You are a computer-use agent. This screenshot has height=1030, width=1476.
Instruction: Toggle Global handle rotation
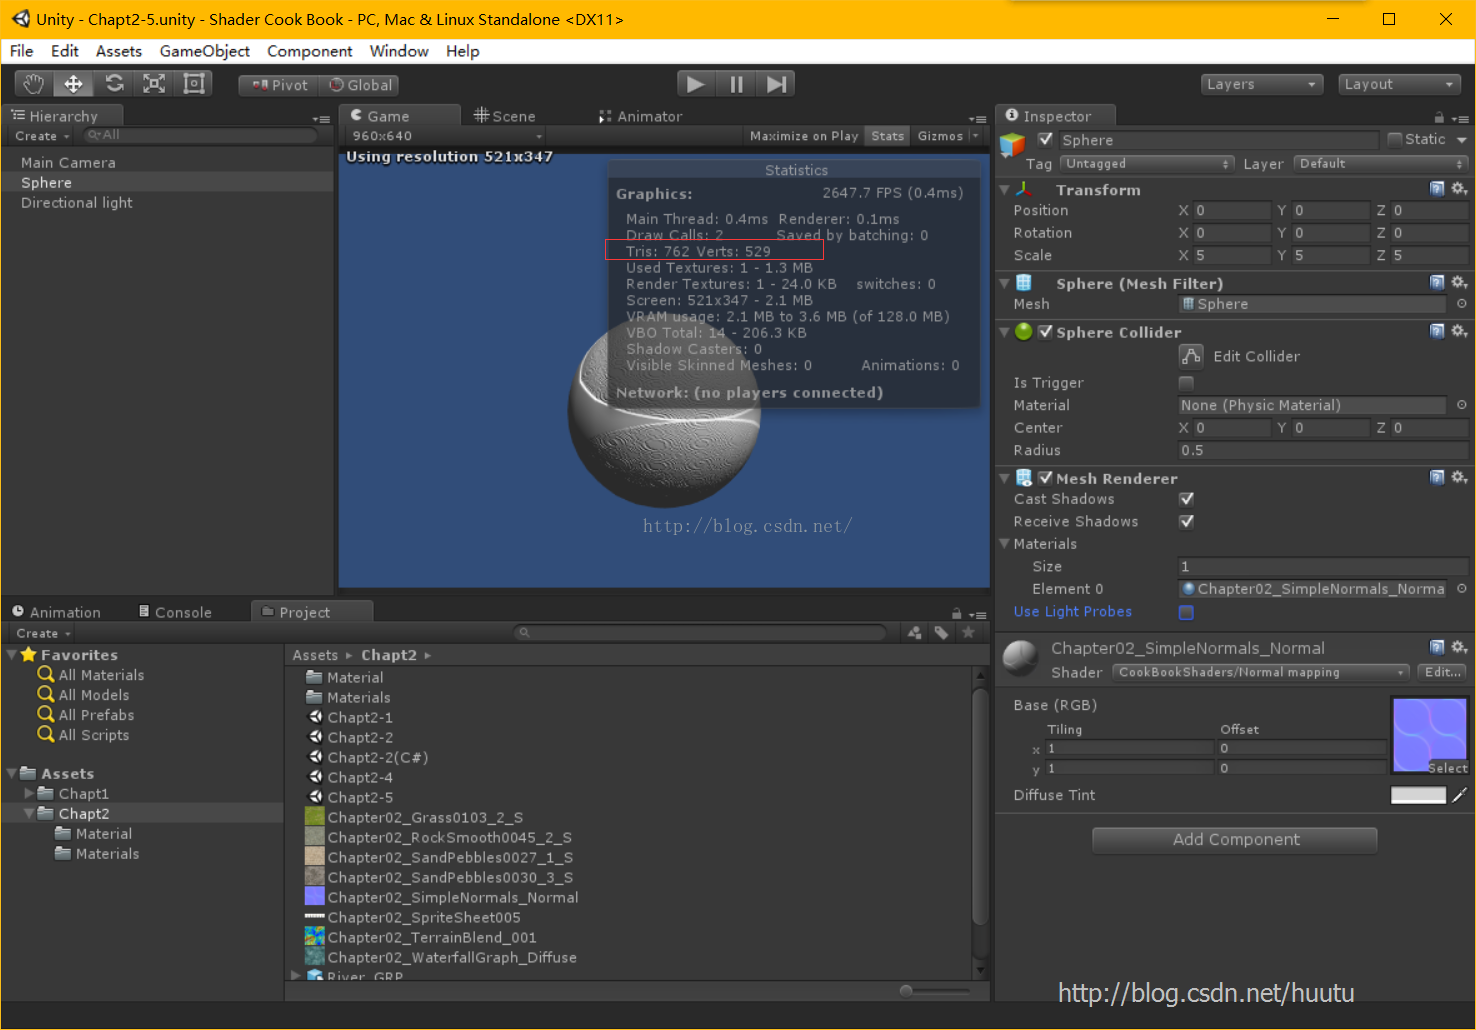(x=361, y=86)
